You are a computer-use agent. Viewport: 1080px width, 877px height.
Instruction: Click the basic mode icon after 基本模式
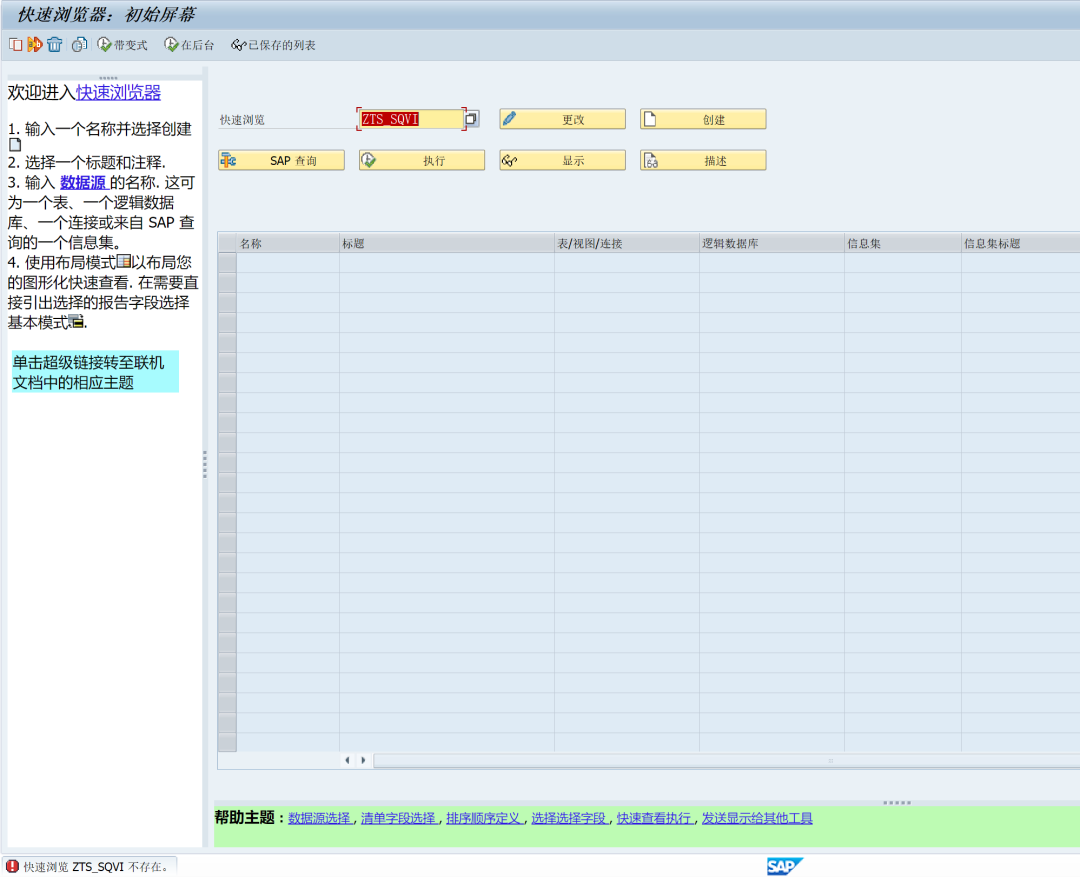[76, 321]
